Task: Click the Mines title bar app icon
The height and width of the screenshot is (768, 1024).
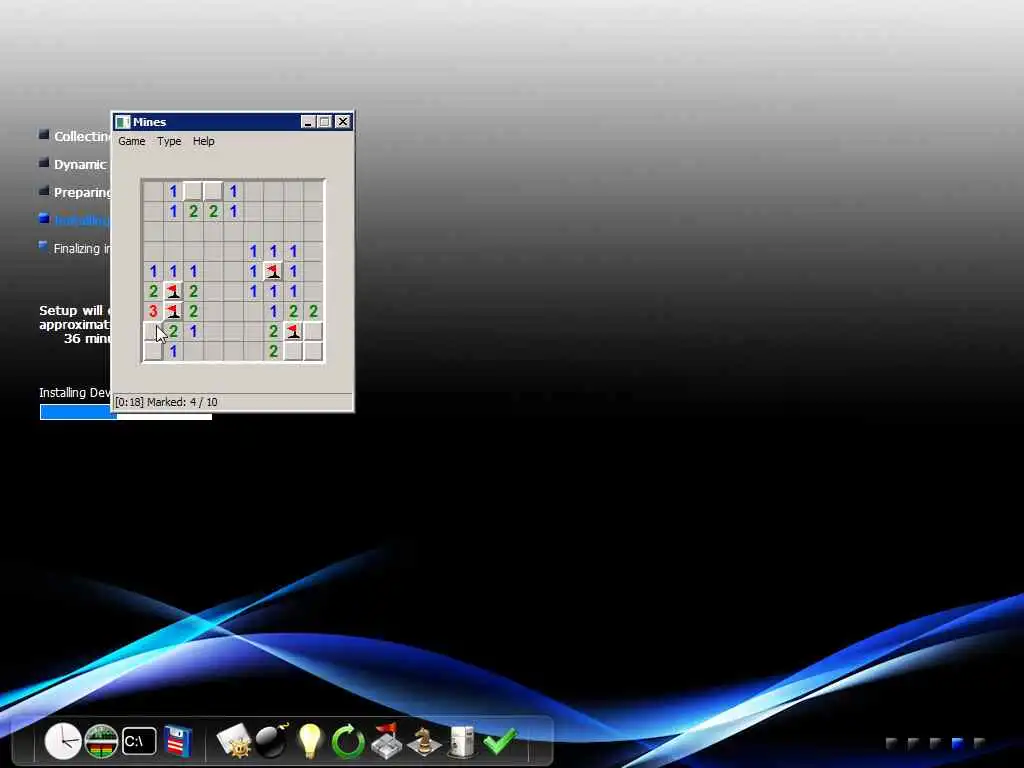Action: point(122,122)
